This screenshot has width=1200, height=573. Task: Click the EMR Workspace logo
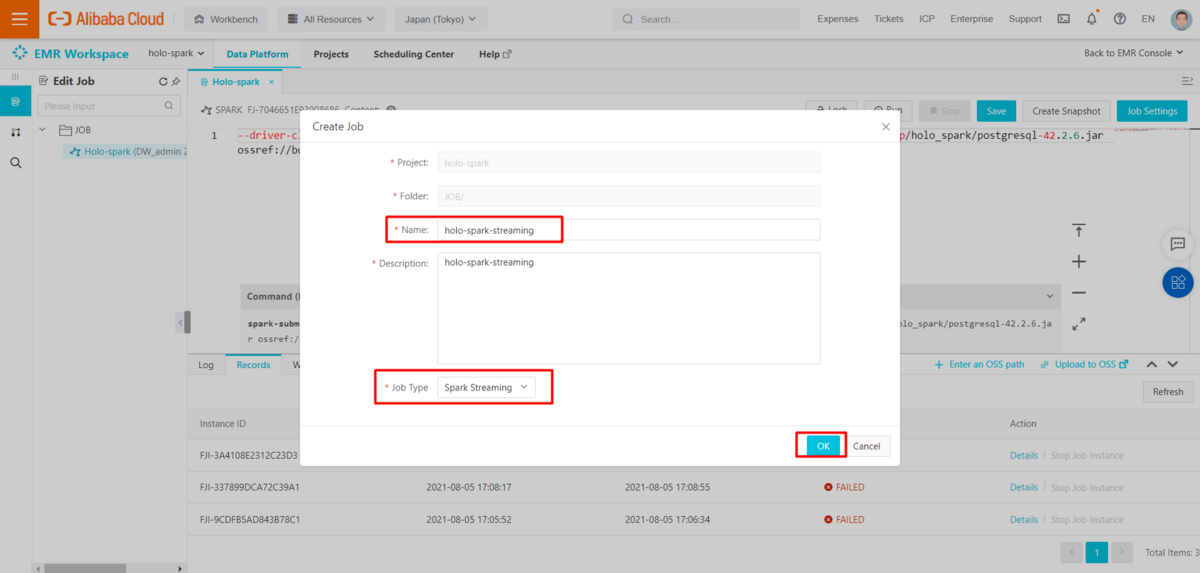70,54
